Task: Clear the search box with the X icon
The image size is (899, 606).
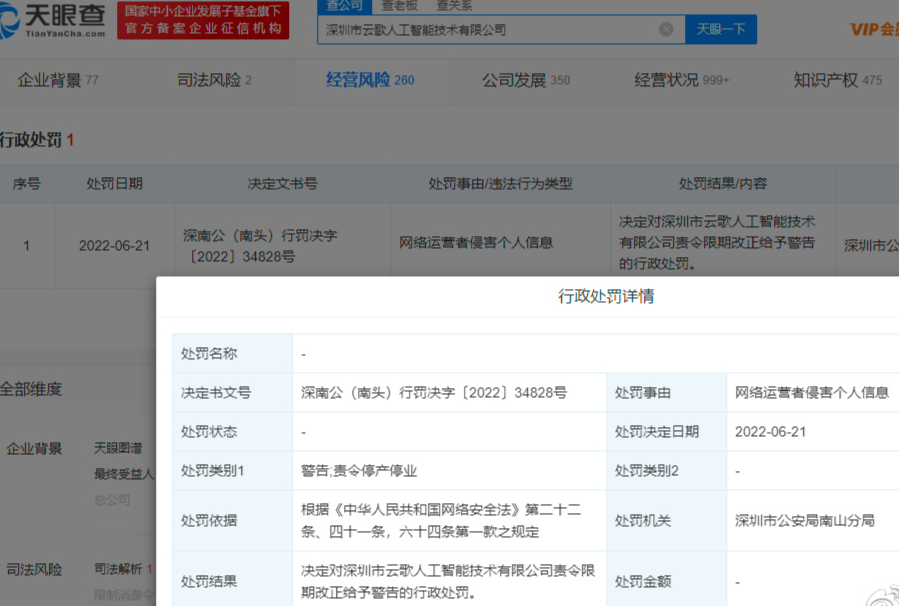Action: 666,29
